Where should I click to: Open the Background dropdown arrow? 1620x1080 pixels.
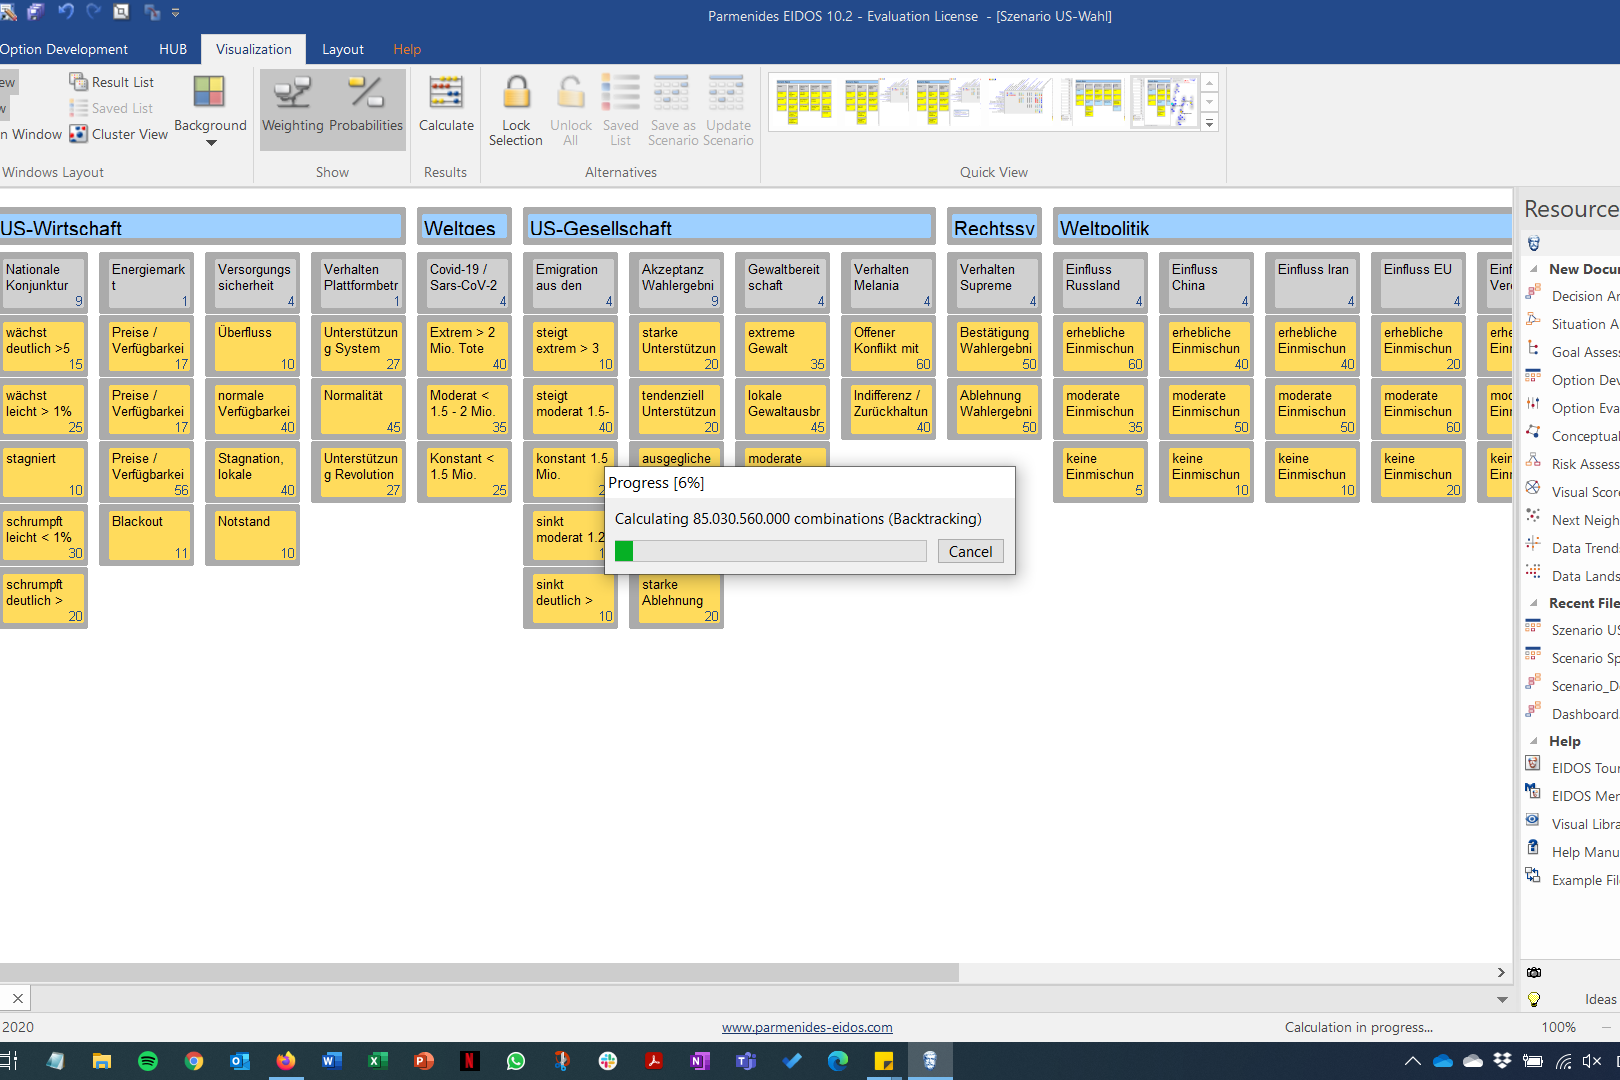pos(211,143)
